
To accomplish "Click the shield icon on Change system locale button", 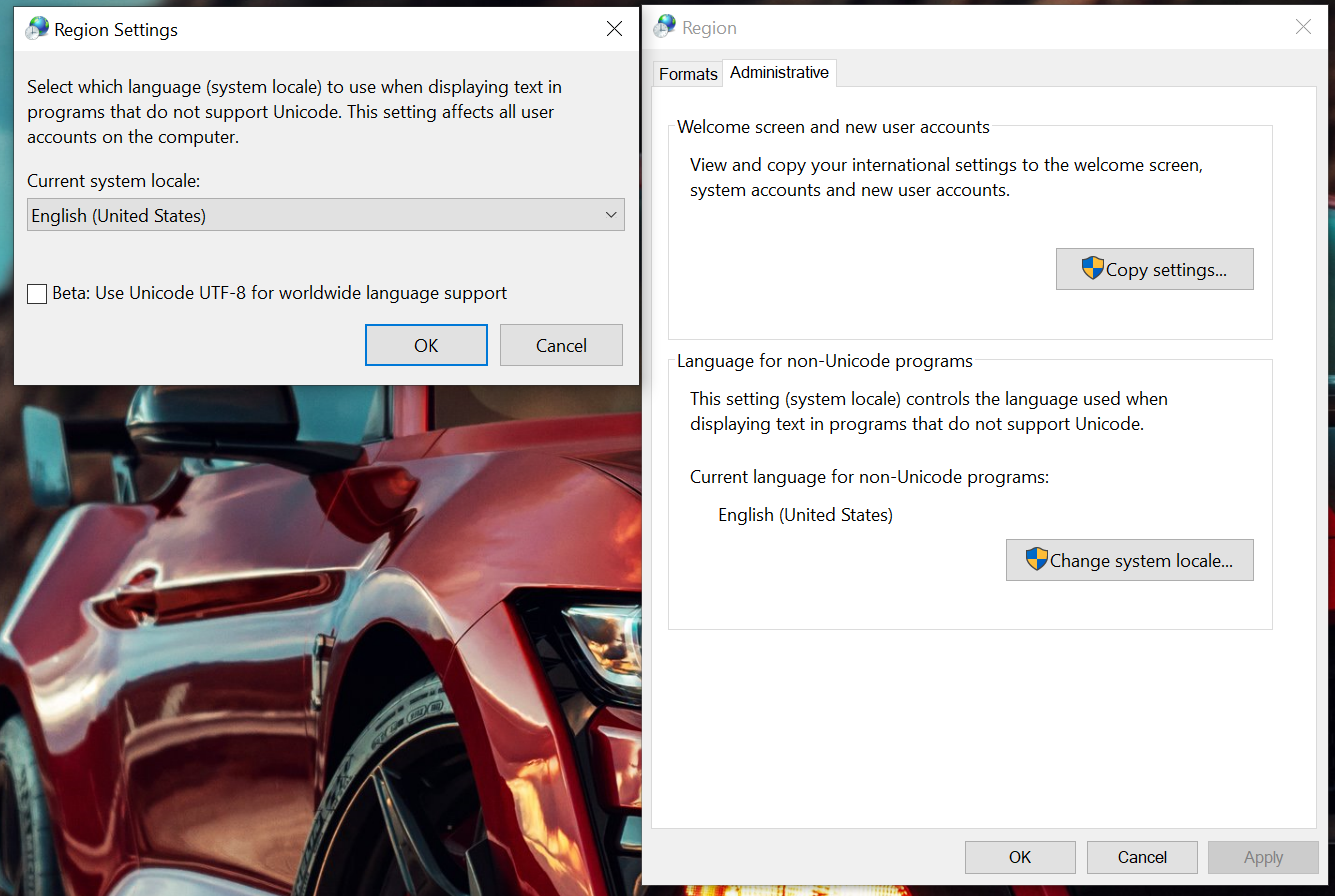I will [x=1037, y=559].
